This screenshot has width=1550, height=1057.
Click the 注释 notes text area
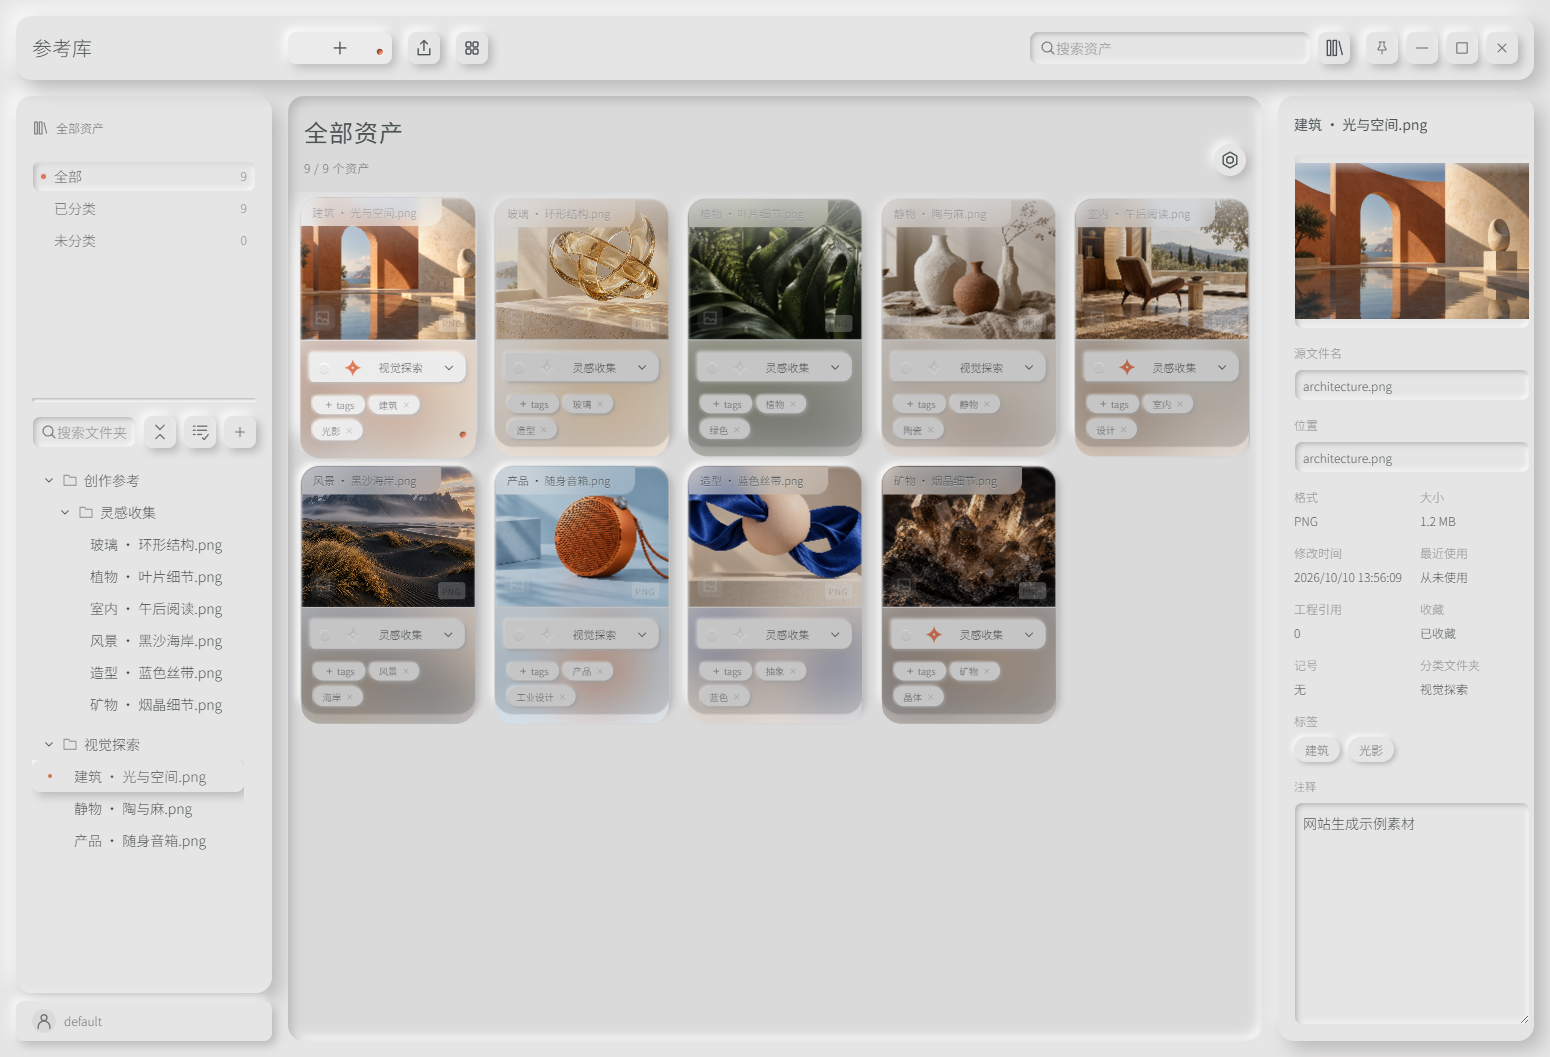[1411, 914]
